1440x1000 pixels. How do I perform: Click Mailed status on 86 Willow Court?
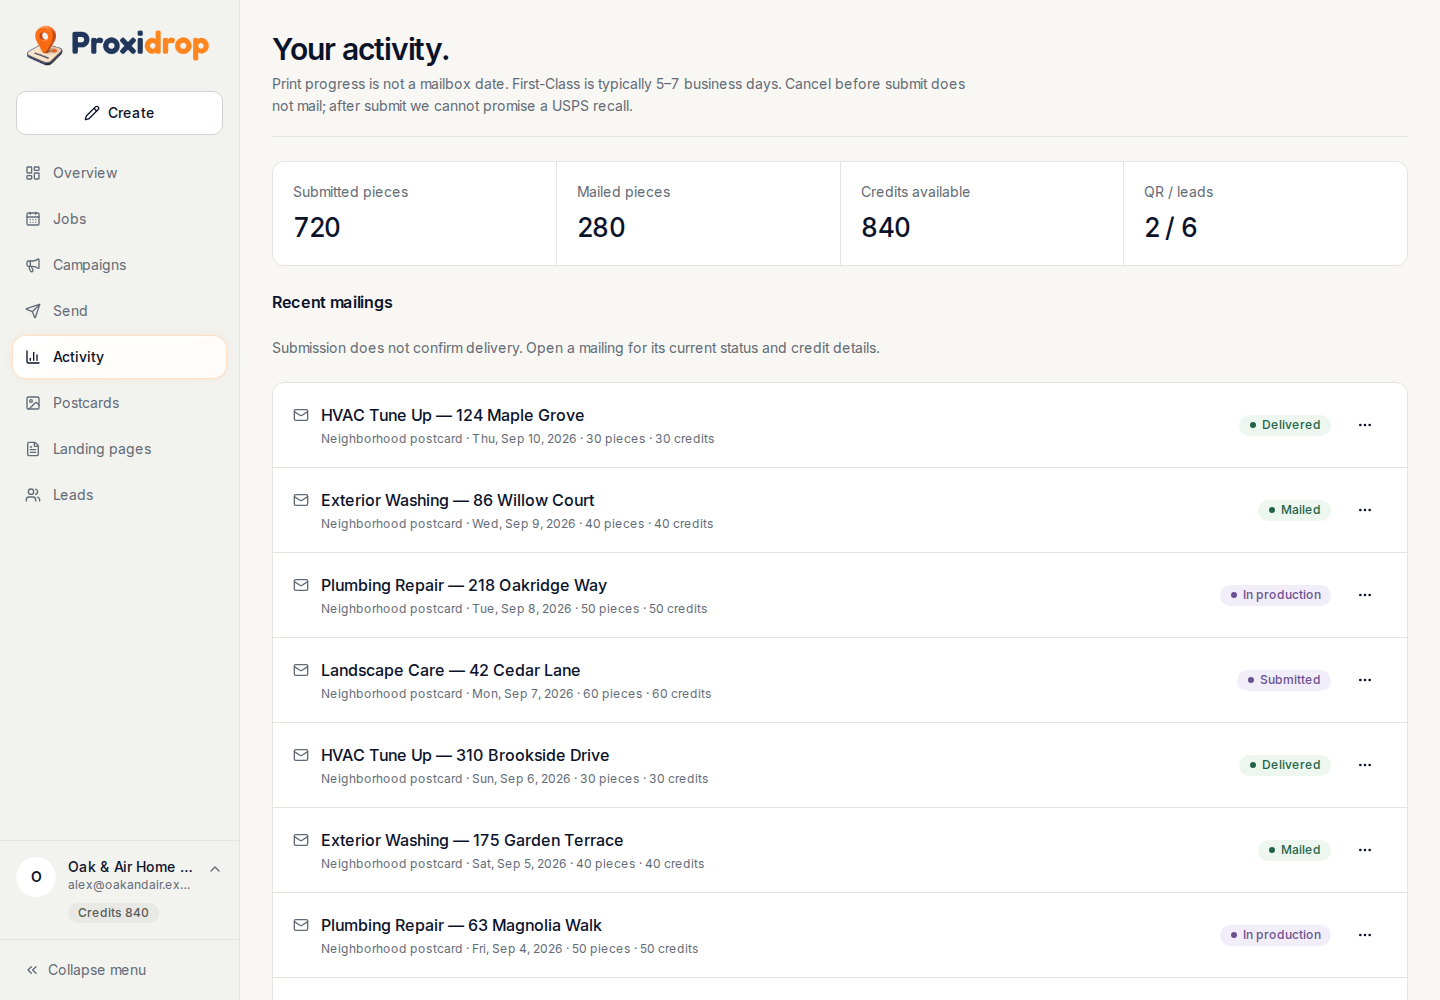[1294, 510]
